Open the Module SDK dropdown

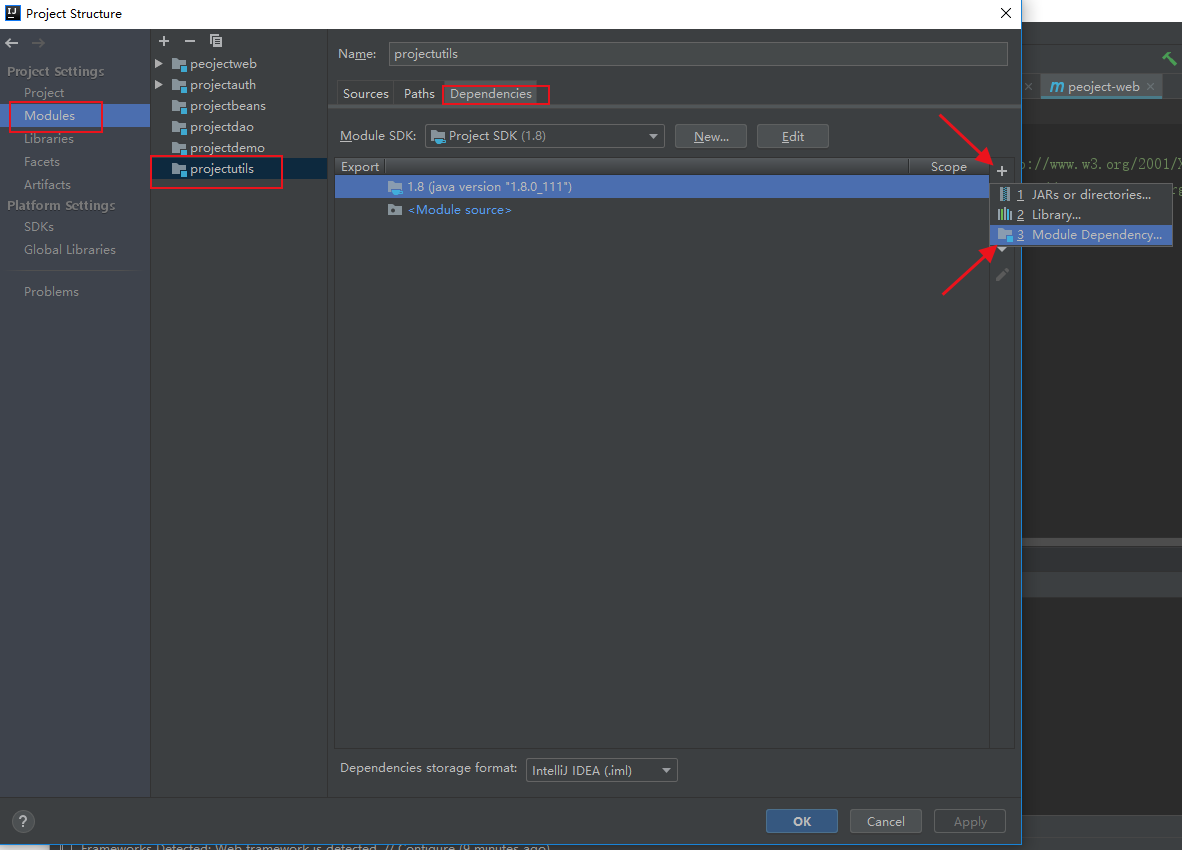click(544, 136)
